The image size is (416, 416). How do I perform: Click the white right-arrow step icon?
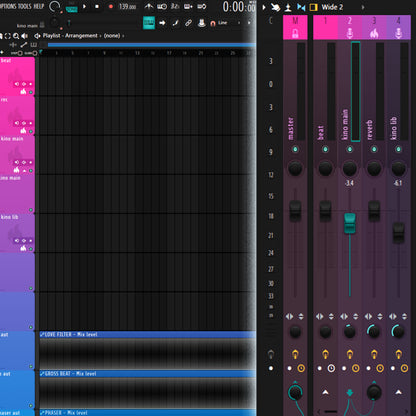tap(162, 23)
